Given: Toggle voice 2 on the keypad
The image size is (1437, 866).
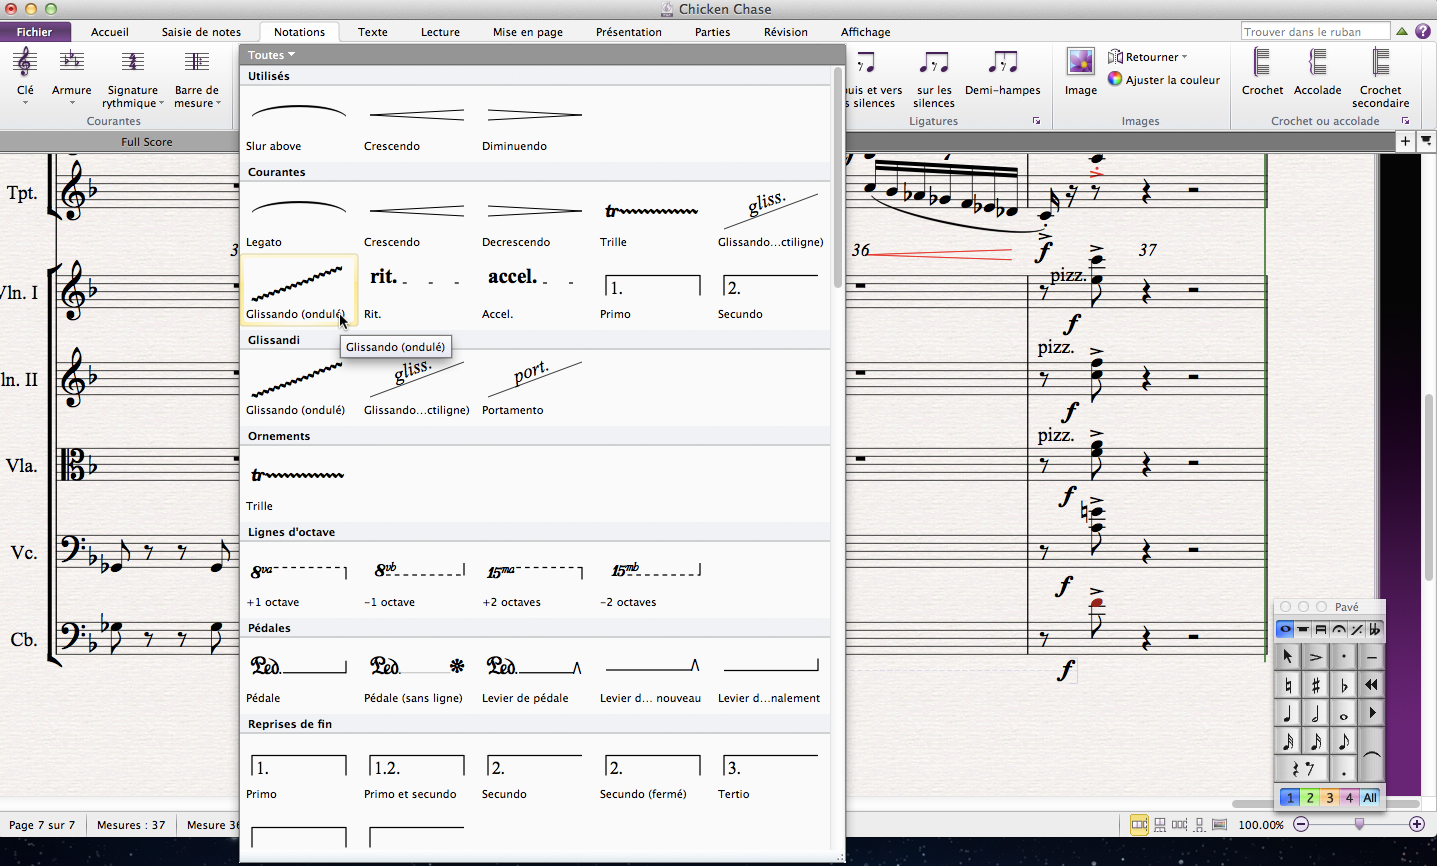Looking at the screenshot, I should point(1310,798).
